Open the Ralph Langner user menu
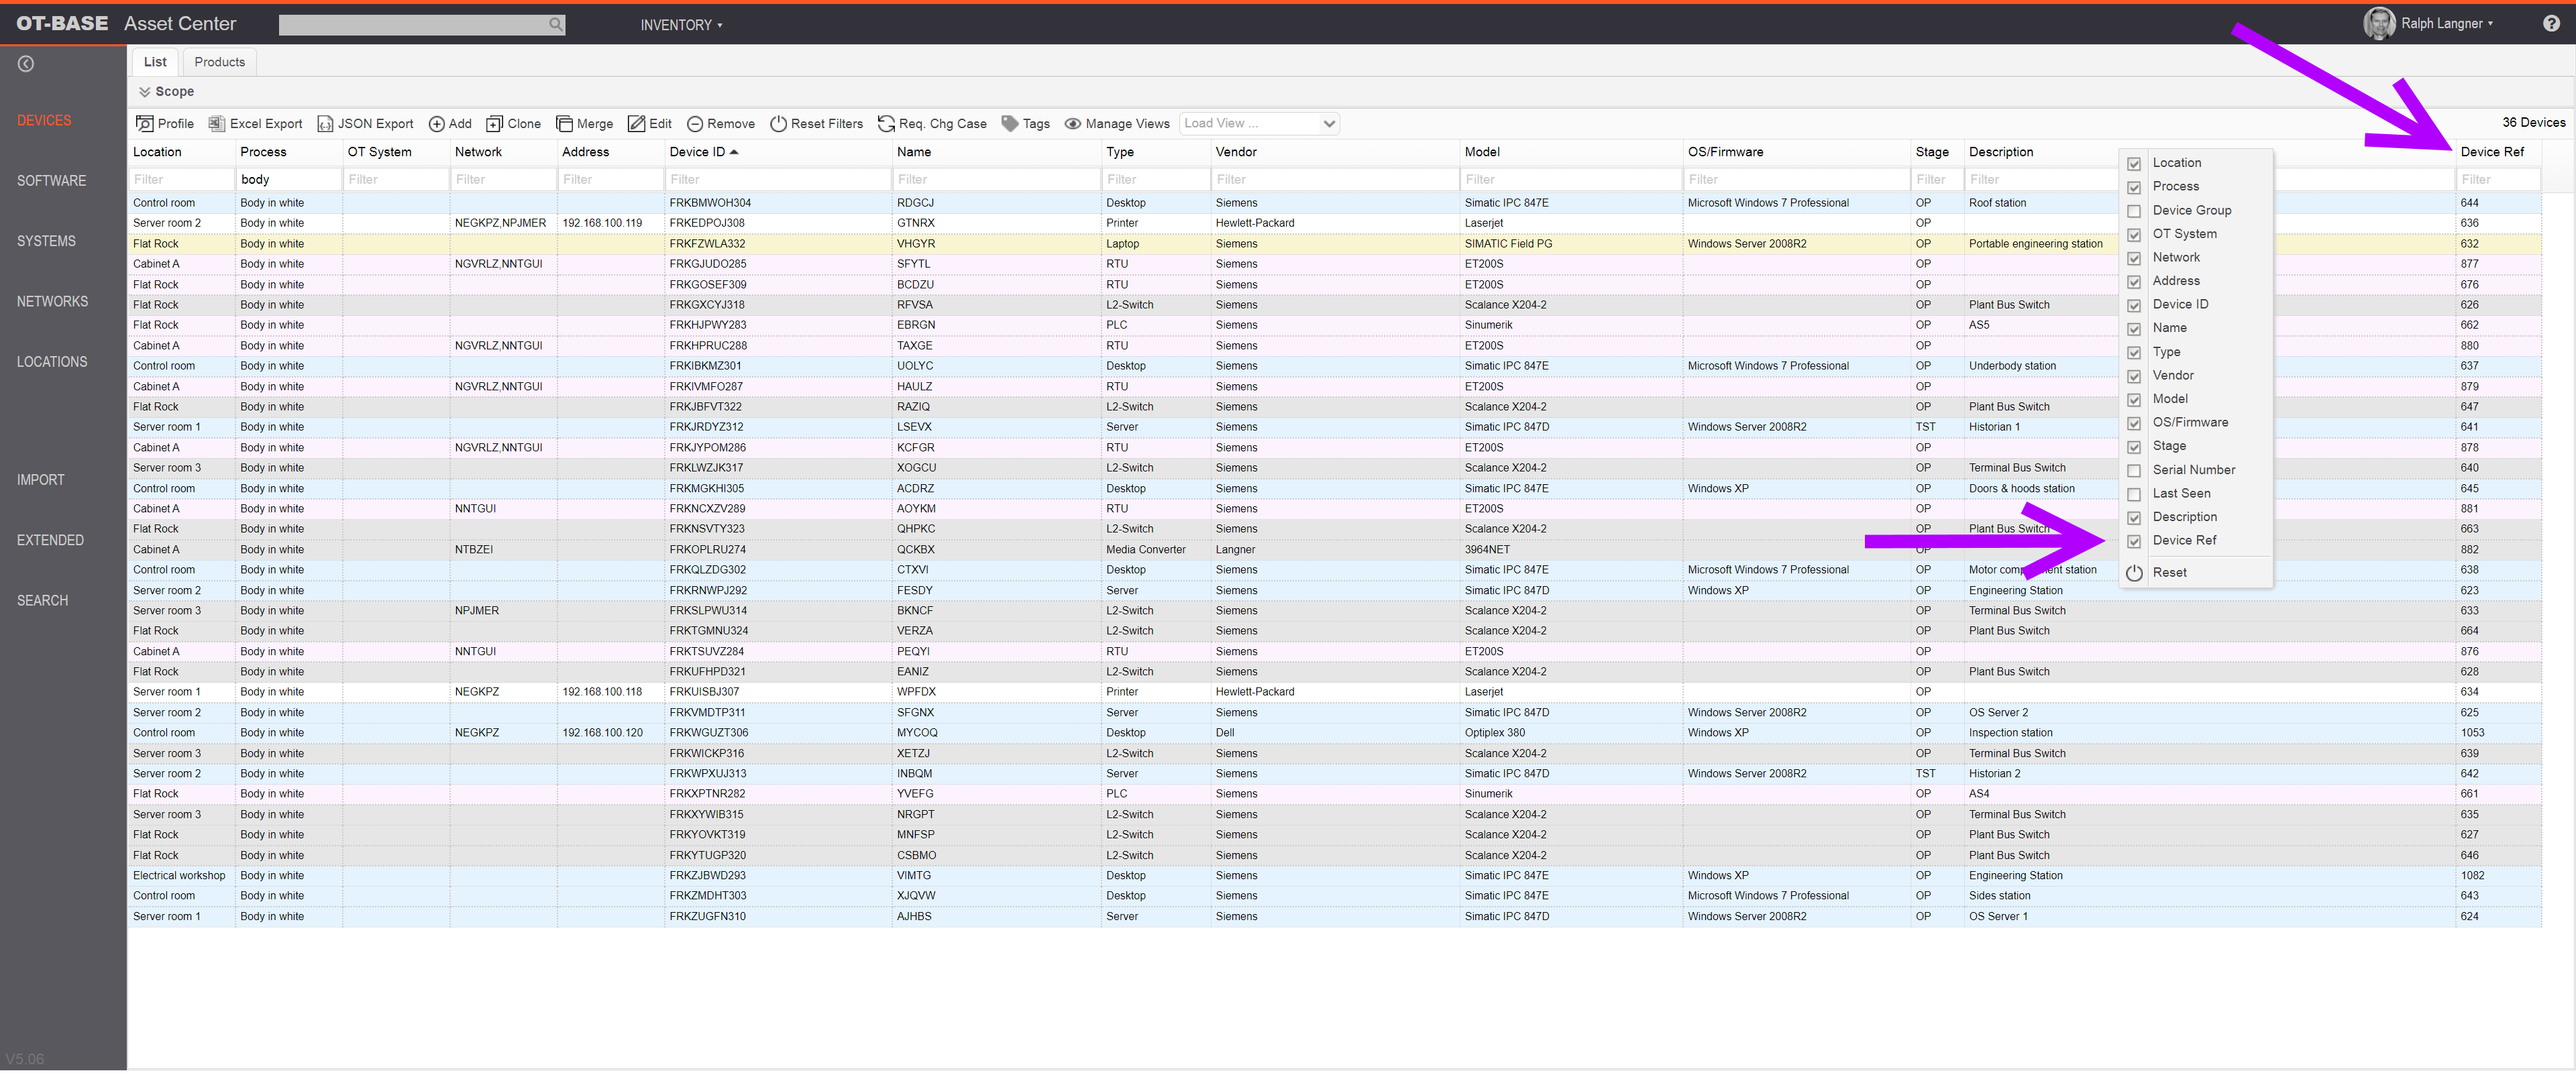 coord(2447,24)
